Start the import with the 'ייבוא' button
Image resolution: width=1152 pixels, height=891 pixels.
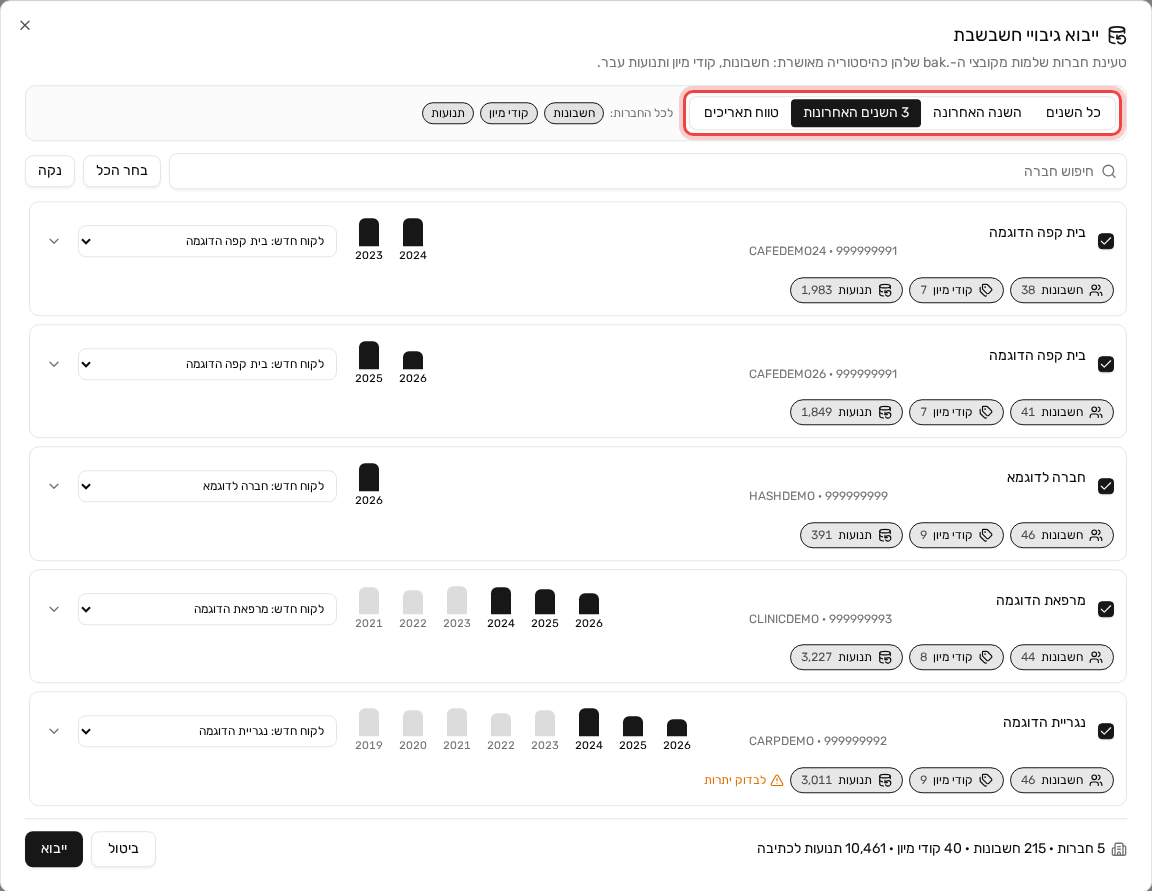(x=54, y=848)
